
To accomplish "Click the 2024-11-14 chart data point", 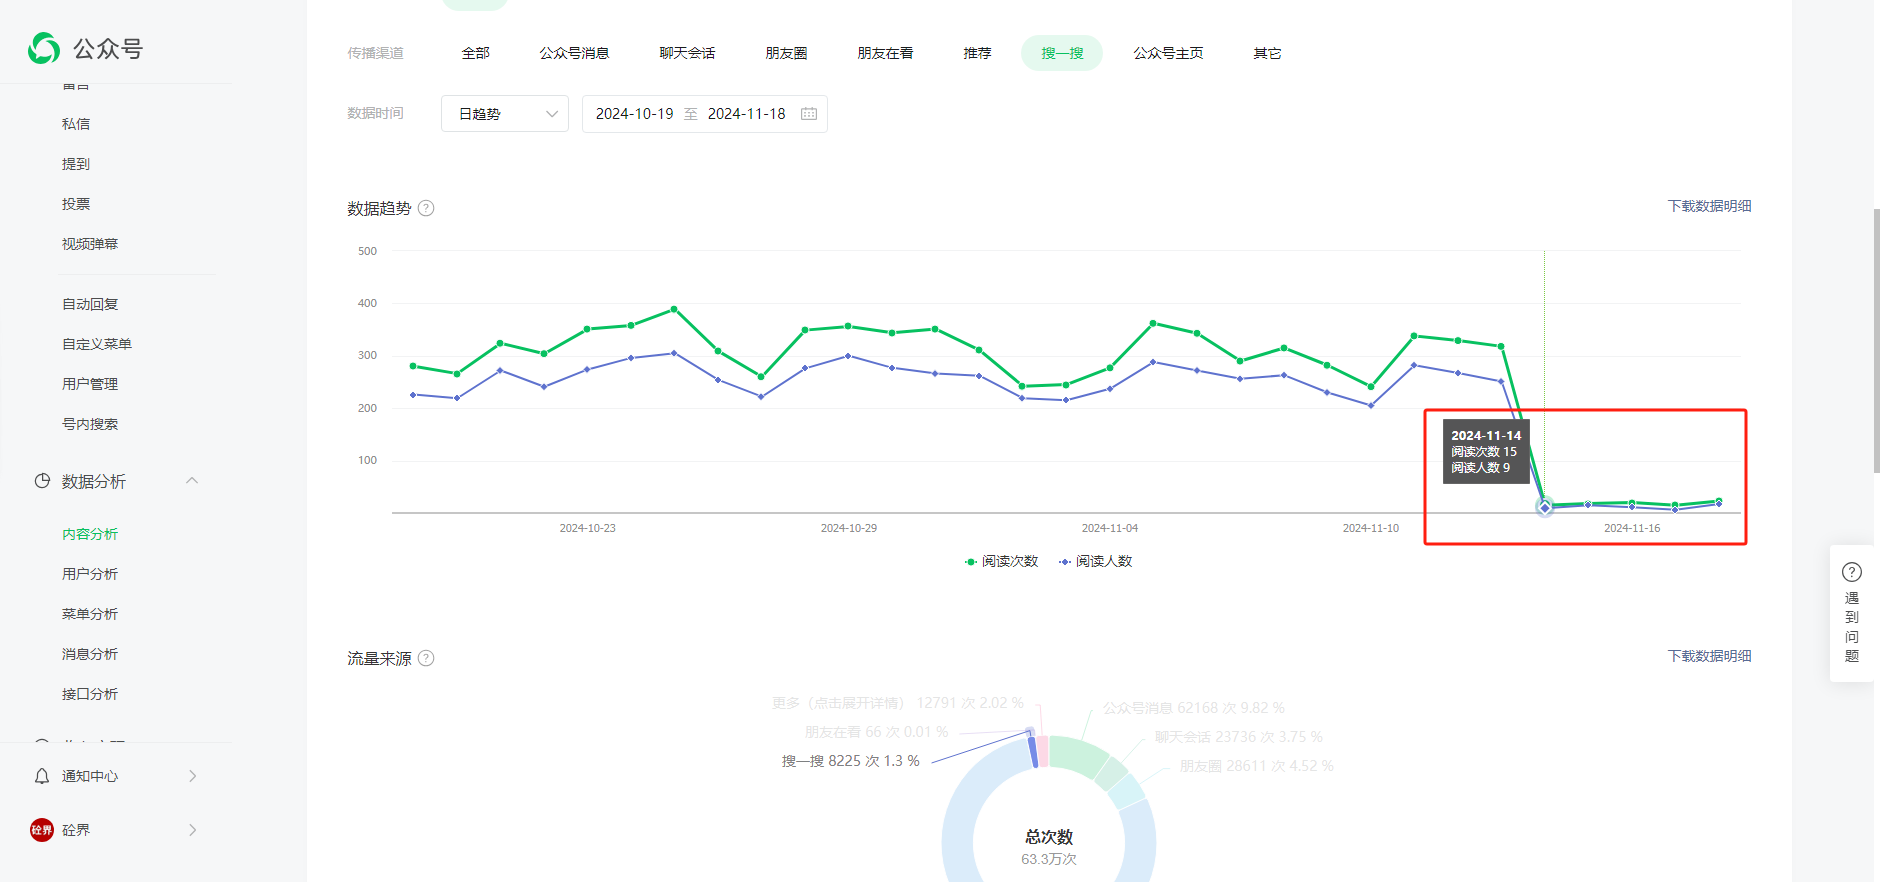I will click(x=1545, y=508).
